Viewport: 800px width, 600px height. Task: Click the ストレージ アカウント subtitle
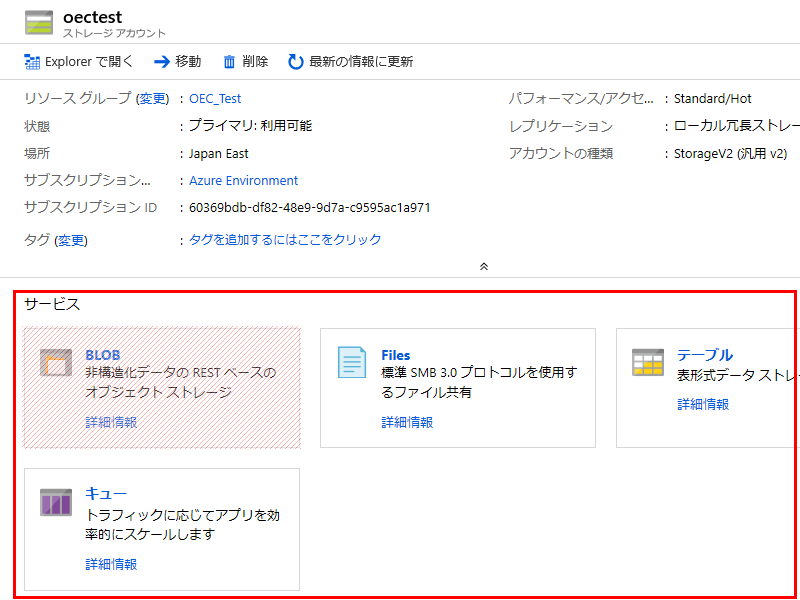pos(114,34)
